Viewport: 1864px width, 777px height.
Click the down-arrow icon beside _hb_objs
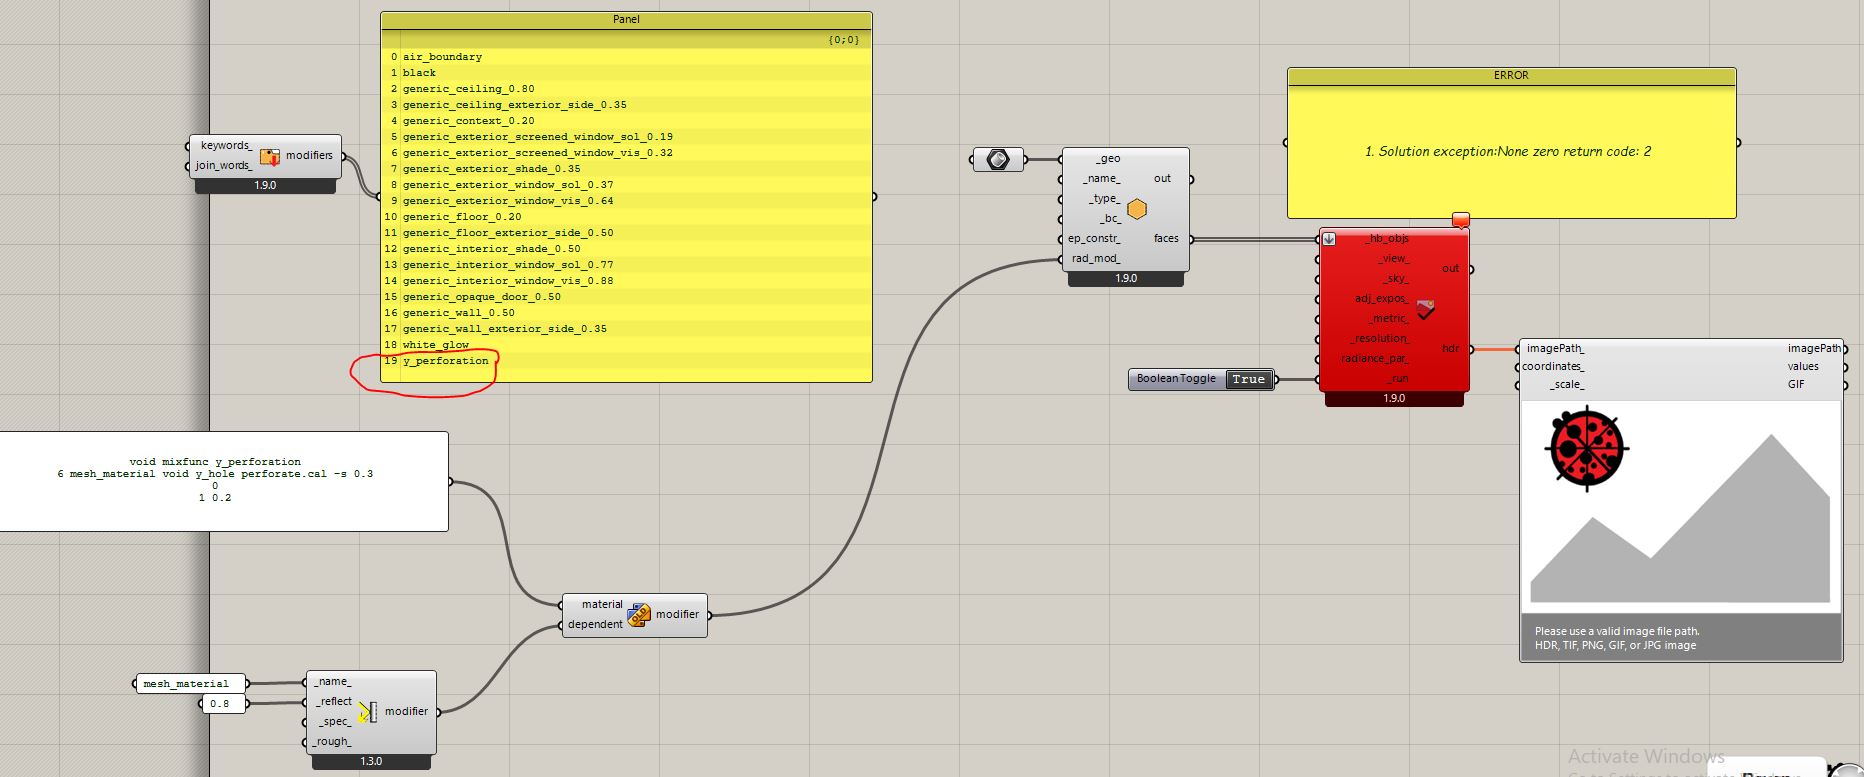point(1329,239)
